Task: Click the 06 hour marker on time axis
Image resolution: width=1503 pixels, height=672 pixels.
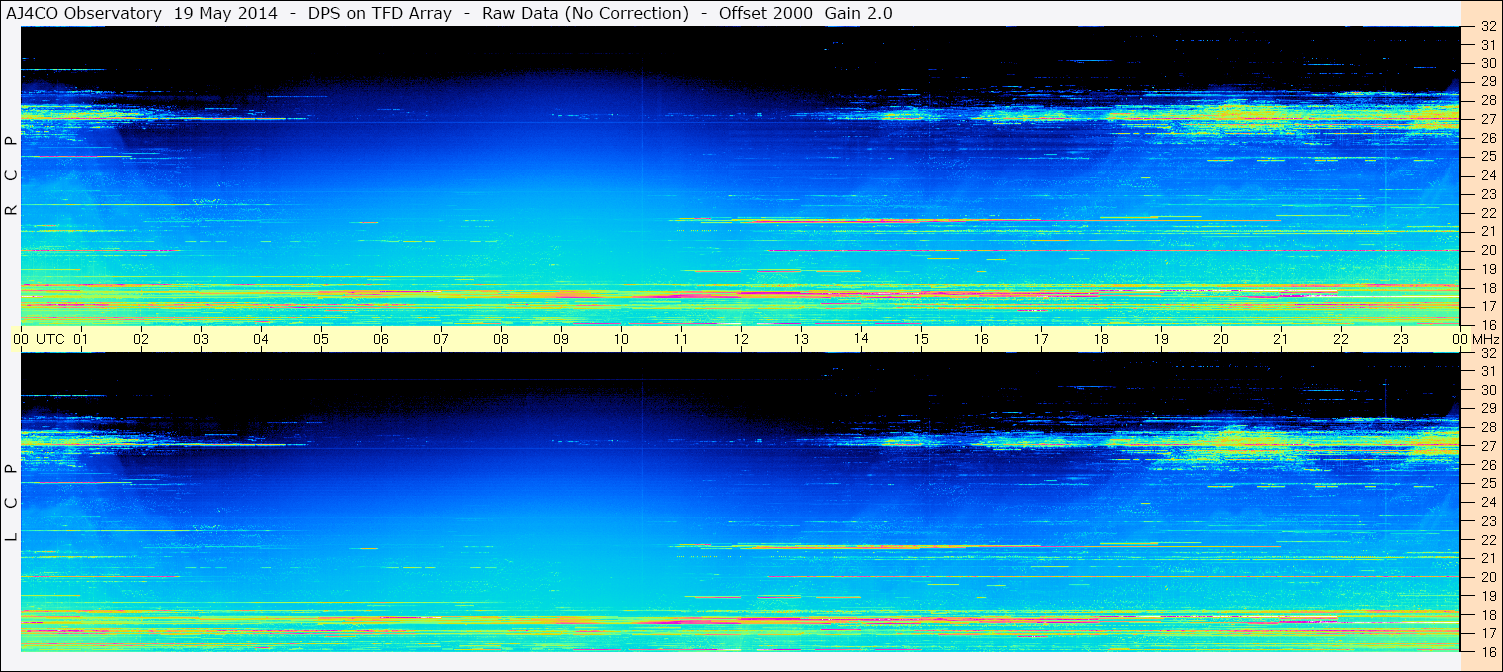Action: point(381,339)
